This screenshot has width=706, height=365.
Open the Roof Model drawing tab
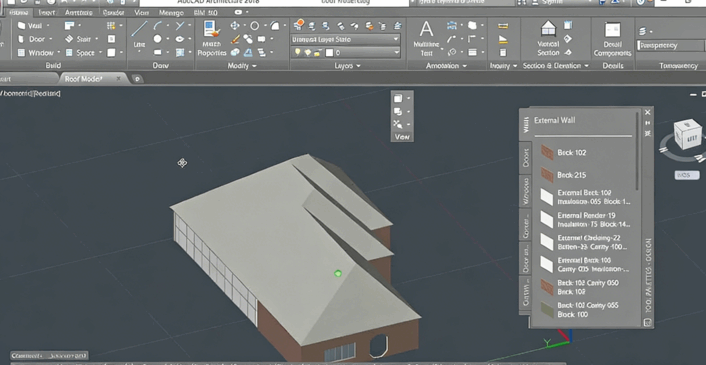point(84,79)
